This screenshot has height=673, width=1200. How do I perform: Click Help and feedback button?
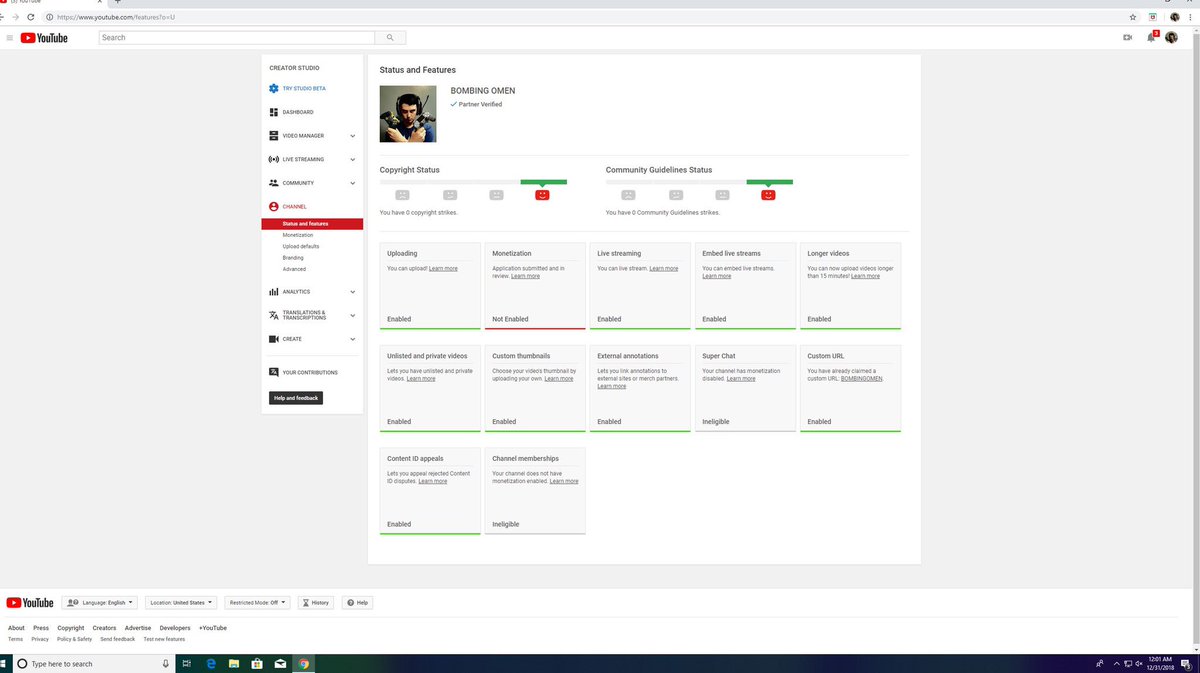(x=296, y=398)
